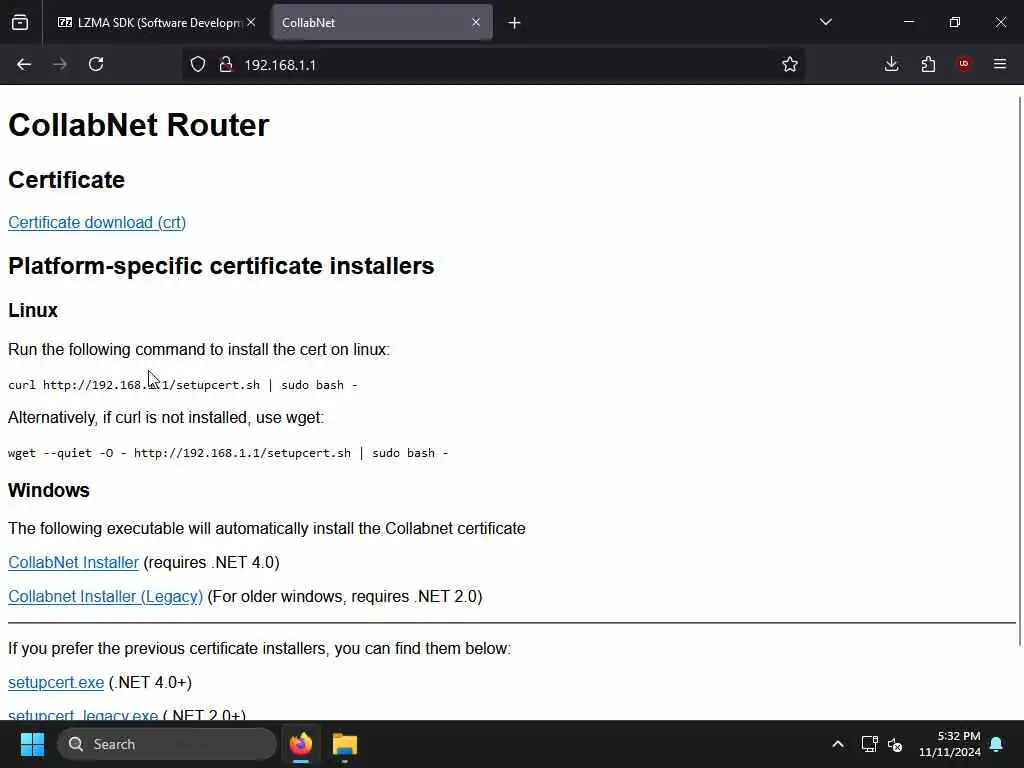
Task: Close the Firefox window
Action: (1000, 22)
